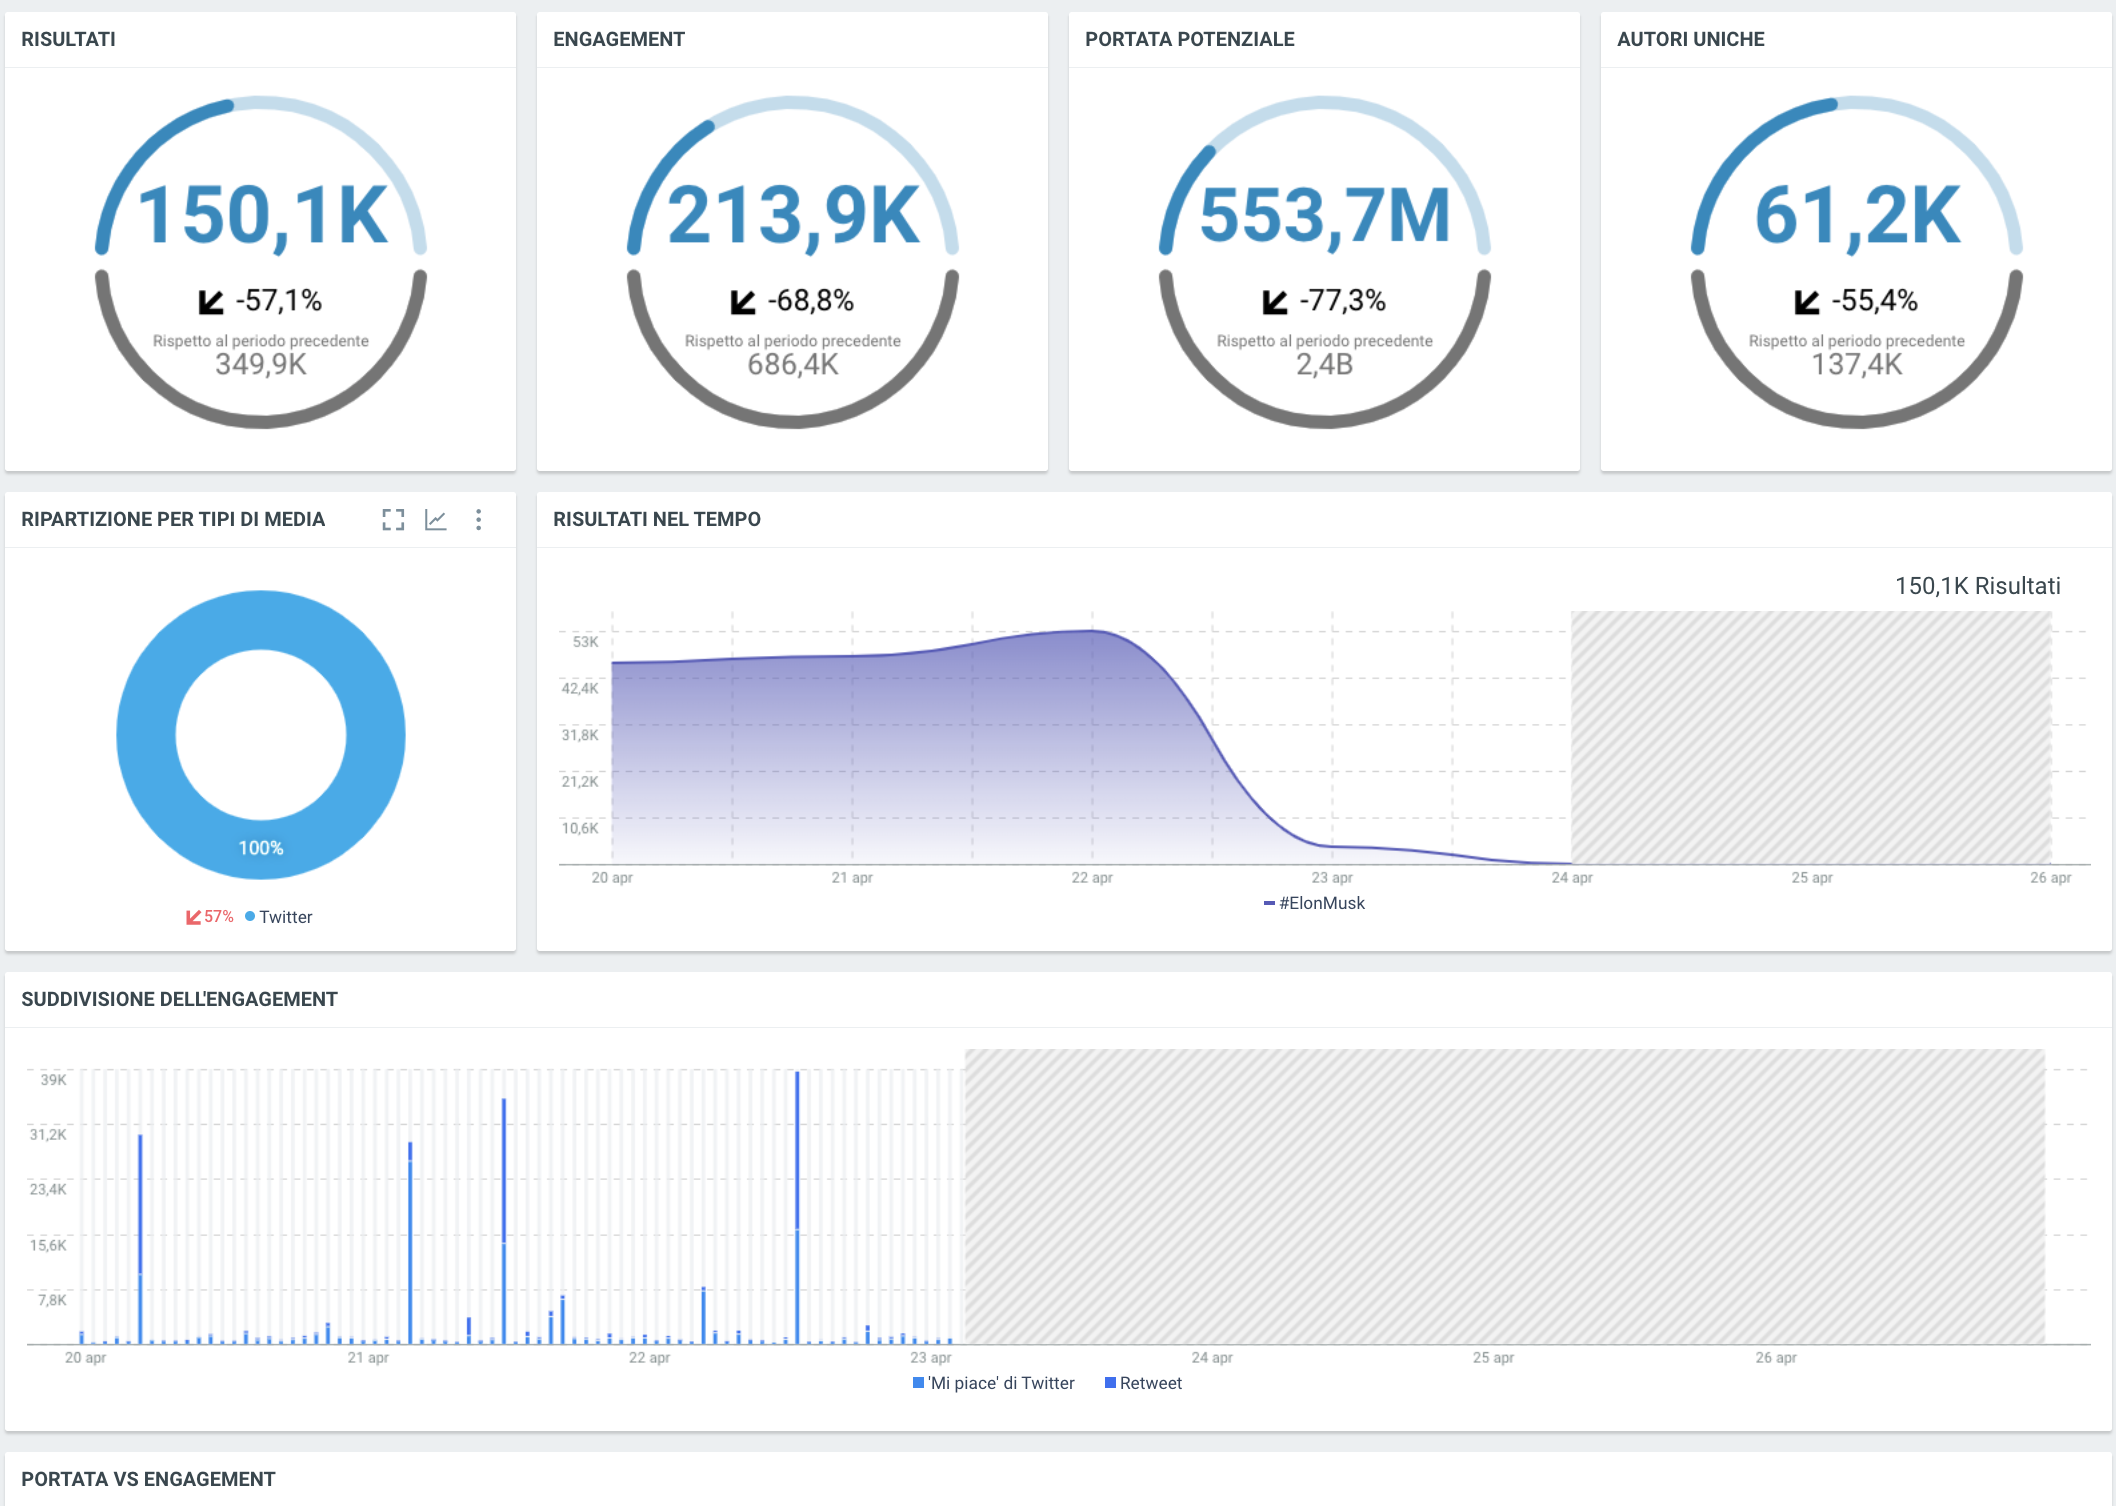Screen dimensions: 2116x1506
Task: Click the 213,9K engagement value
Action: 793,215
